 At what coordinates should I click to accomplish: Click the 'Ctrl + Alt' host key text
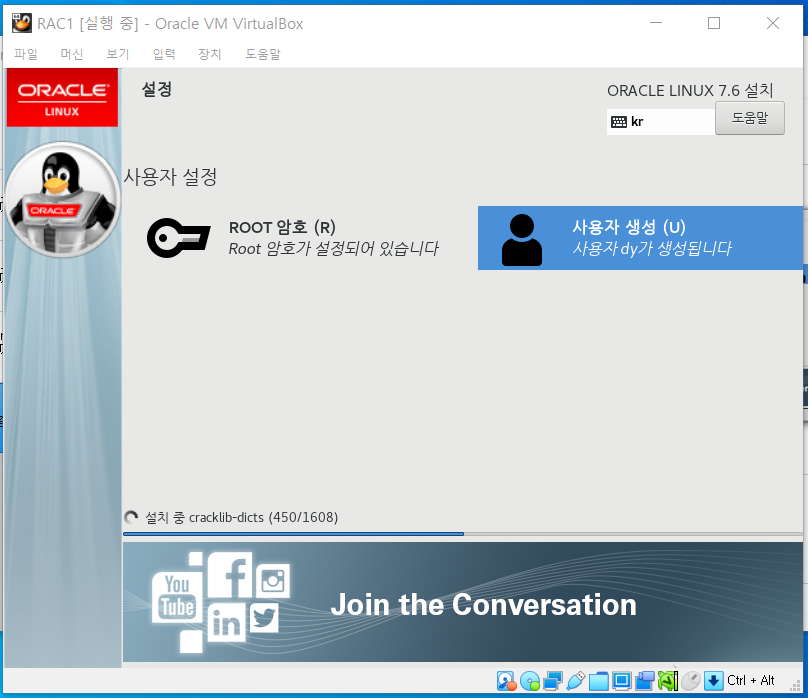[751, 680]
